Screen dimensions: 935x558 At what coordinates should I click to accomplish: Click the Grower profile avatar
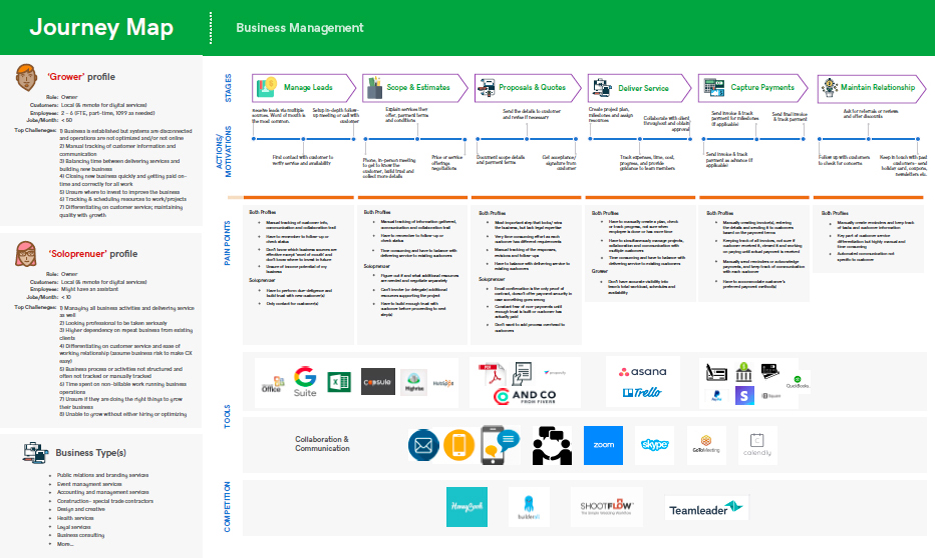pyautogui.click(x=26, y=78)
